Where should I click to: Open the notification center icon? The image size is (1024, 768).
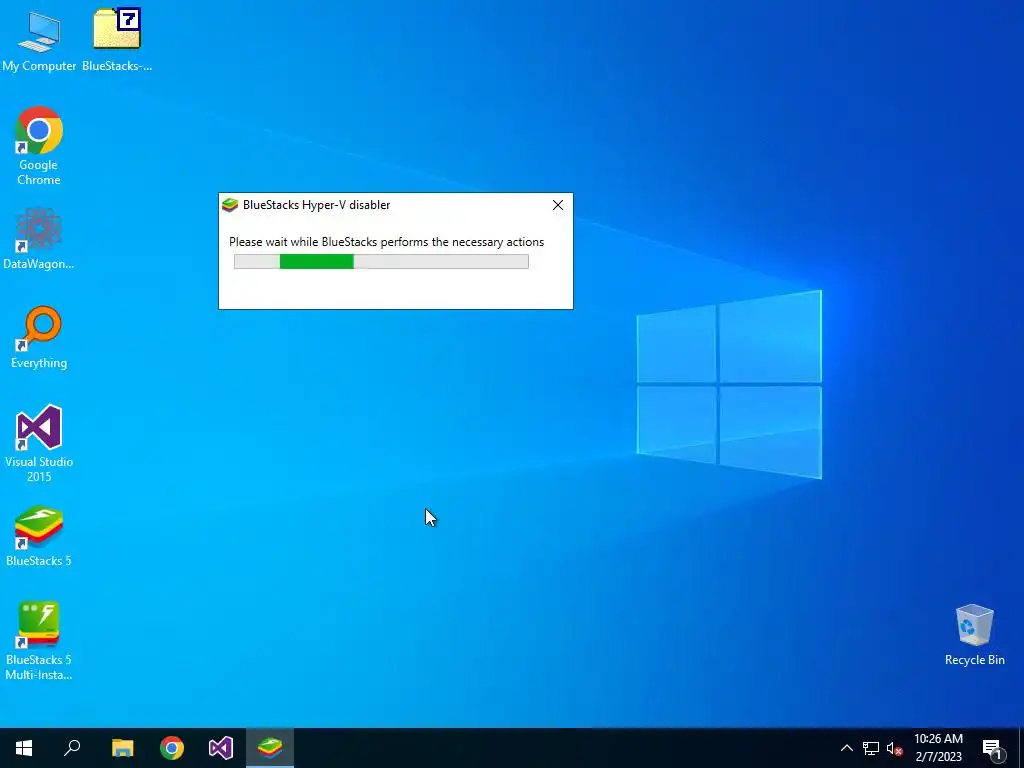click(993, 748)
